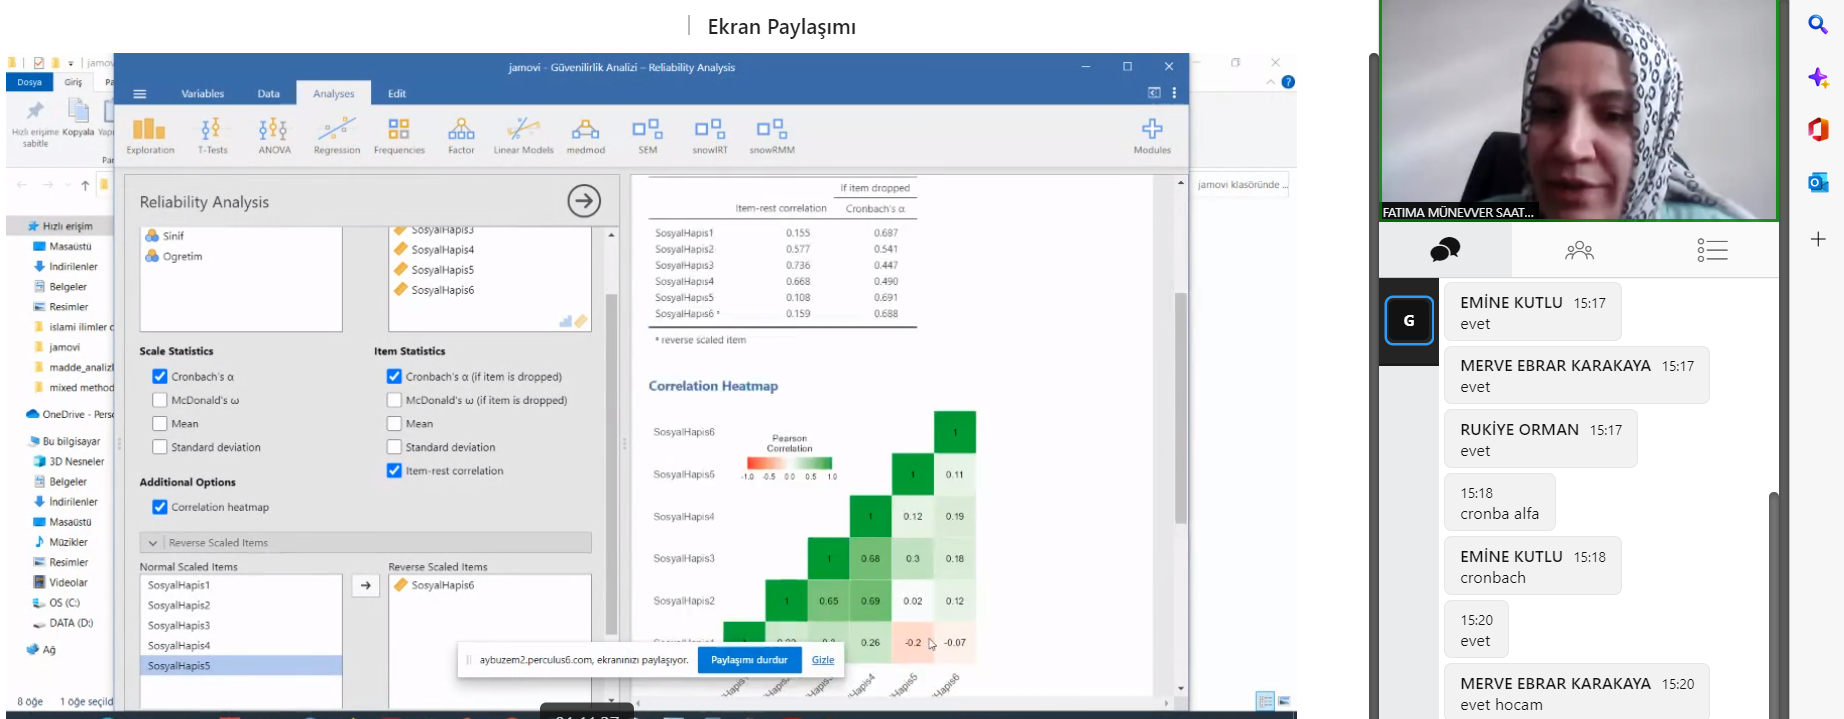
Task: Open the Regression analysis icon
Action: click(336, 135)
